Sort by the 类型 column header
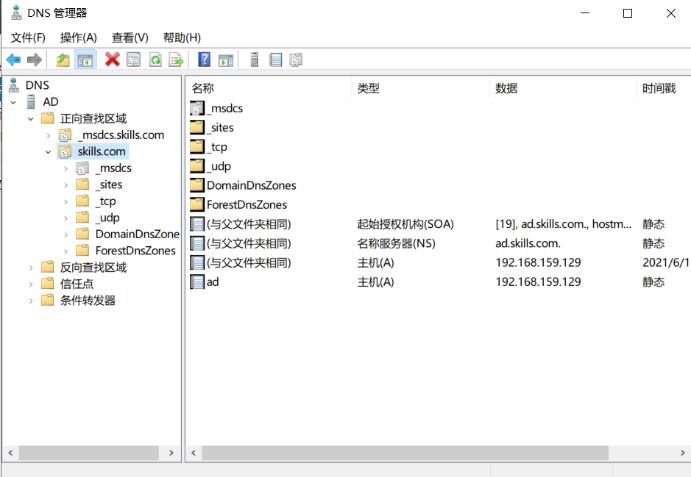Image resolution: width=691 pixels, height=477 pixels. click(x=420, y=88)
